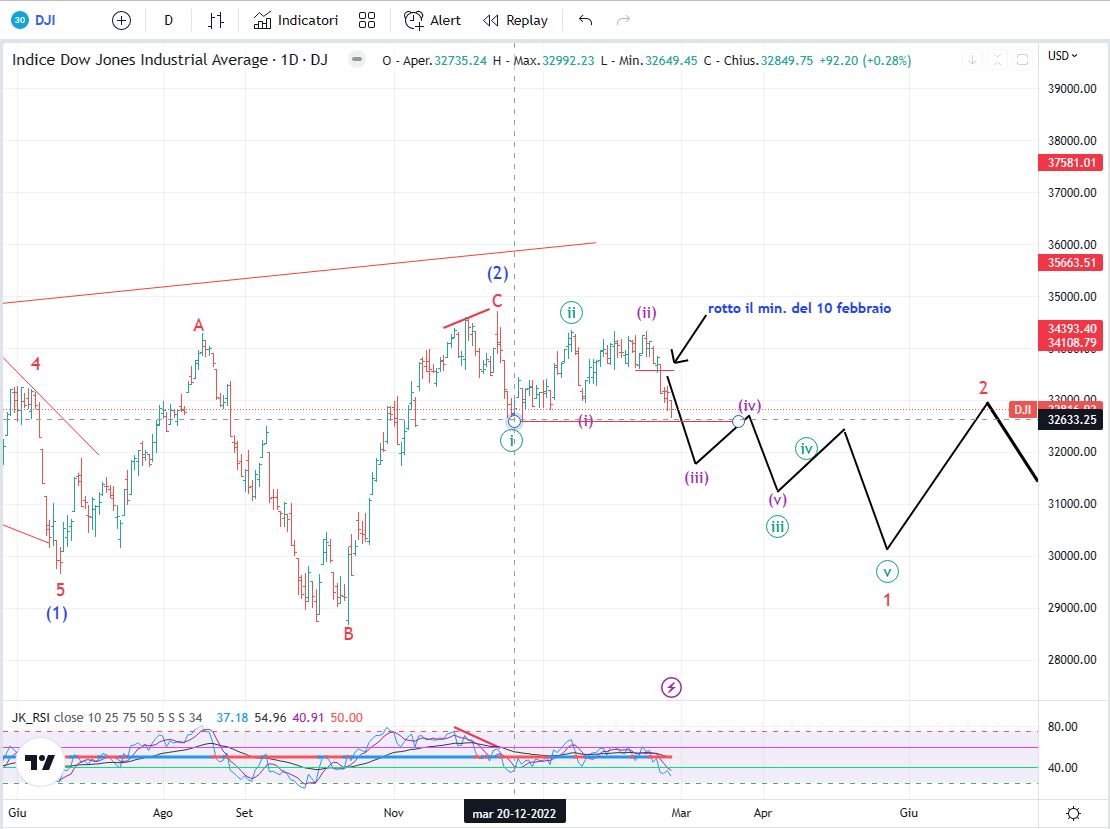Click the closing value 32849.75 in legend
Screen dimensions: 1110x829
[x=786, y=60]
